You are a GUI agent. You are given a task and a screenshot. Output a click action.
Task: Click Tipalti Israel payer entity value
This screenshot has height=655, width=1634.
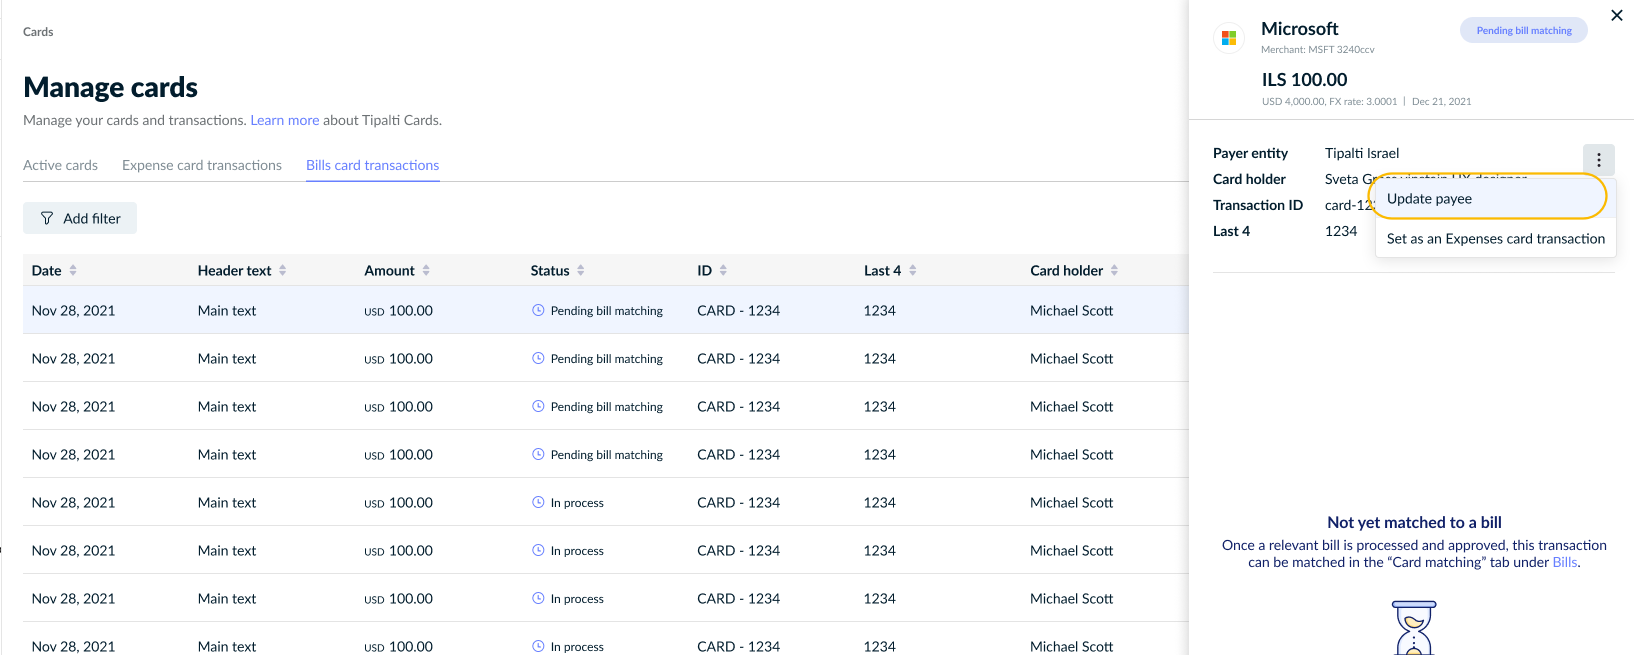(x=1362, y=153)
